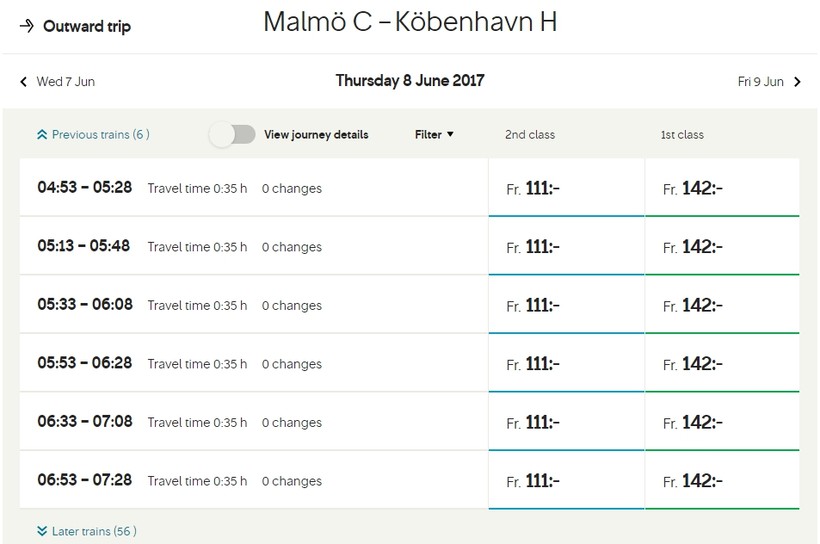820x544 pixels.
Task: Click the right chevron after Fri 9 Jun
Action: tap(797, 82)
